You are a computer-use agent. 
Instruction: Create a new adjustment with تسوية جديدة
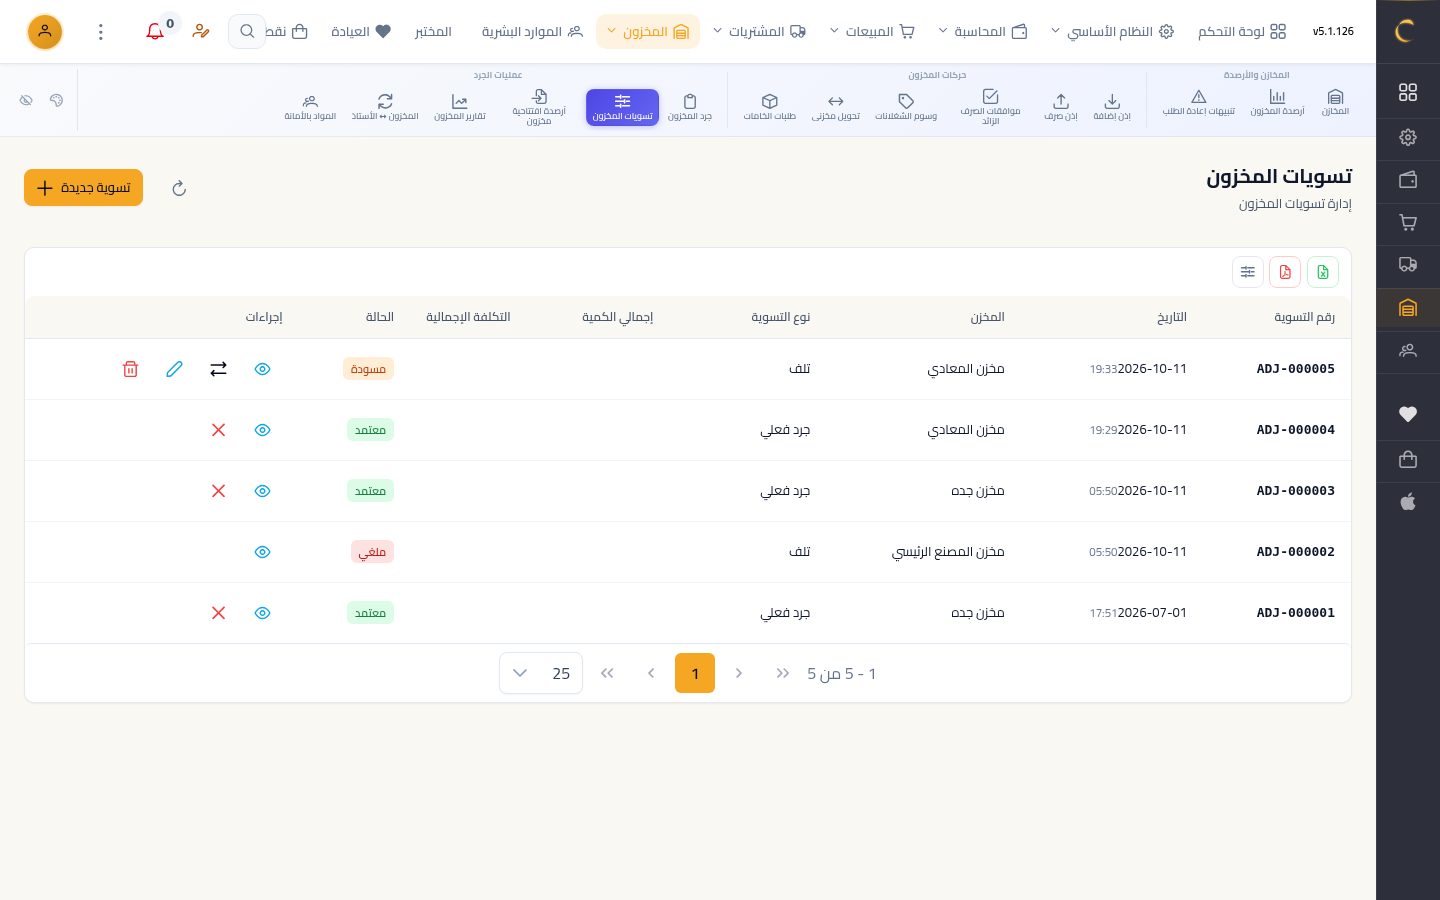84,188
